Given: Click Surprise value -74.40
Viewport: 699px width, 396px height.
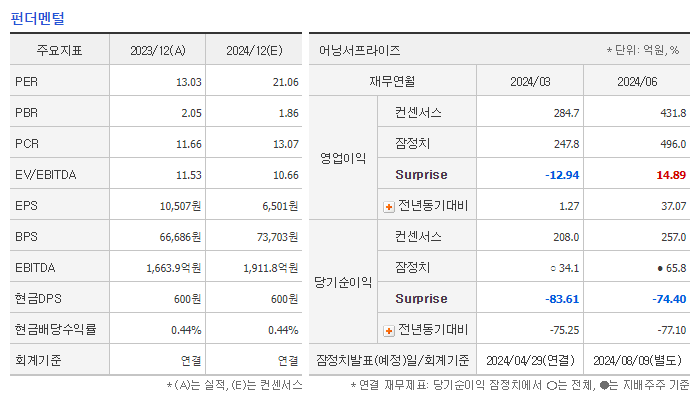Looking at the screenshot, I should pyautogui.click(x=669, y=299).
